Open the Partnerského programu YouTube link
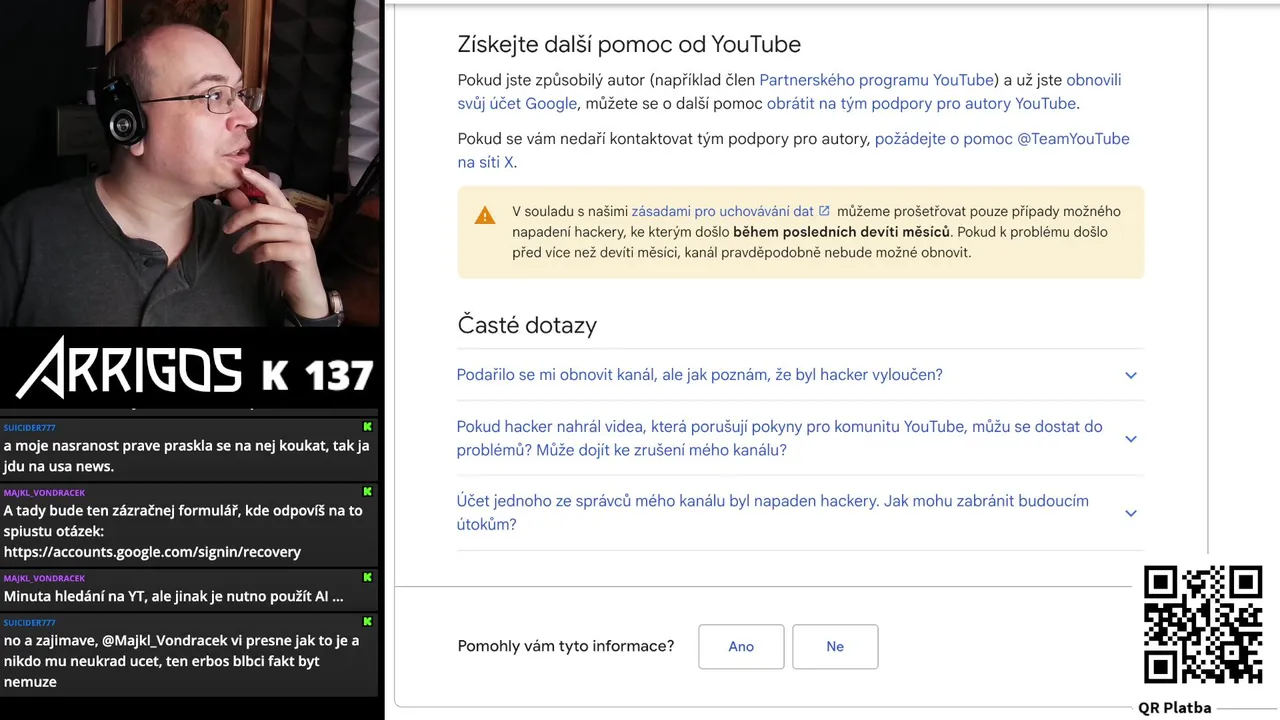The height and width of the screenshot is (720, 1280). (x=876, y=80)
